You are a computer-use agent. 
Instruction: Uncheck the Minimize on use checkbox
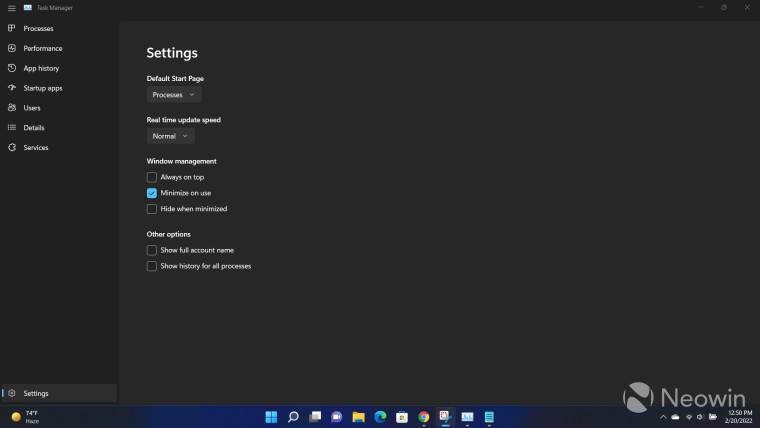152,193
